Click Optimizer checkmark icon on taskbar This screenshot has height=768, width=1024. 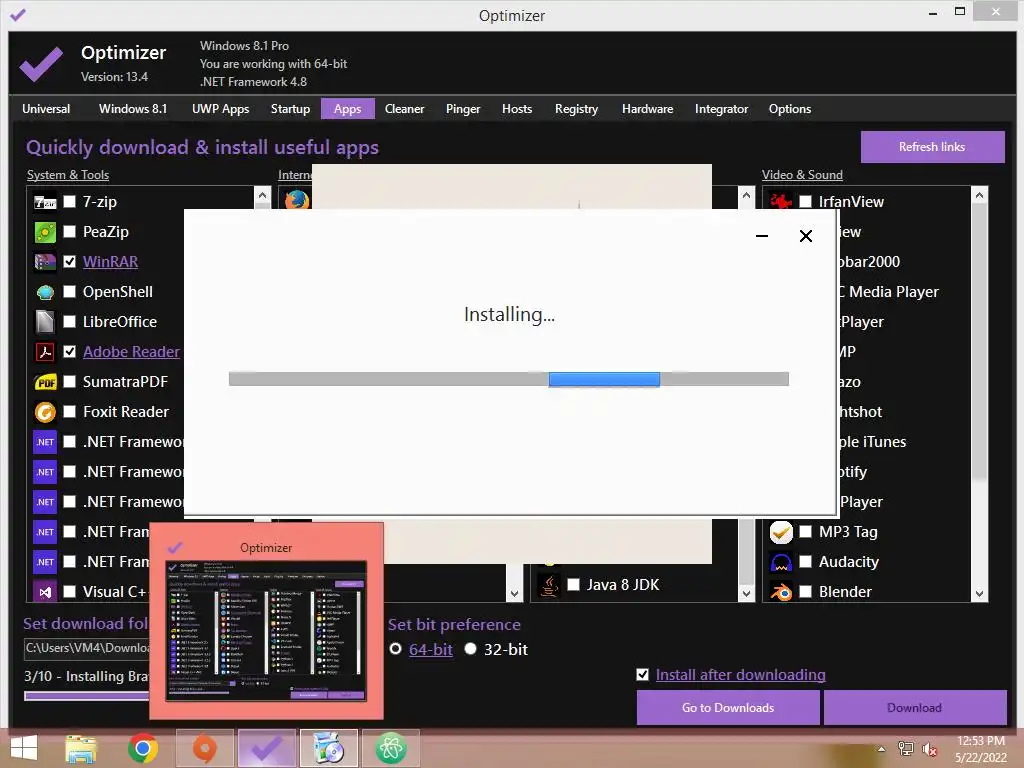pos(266,748)
